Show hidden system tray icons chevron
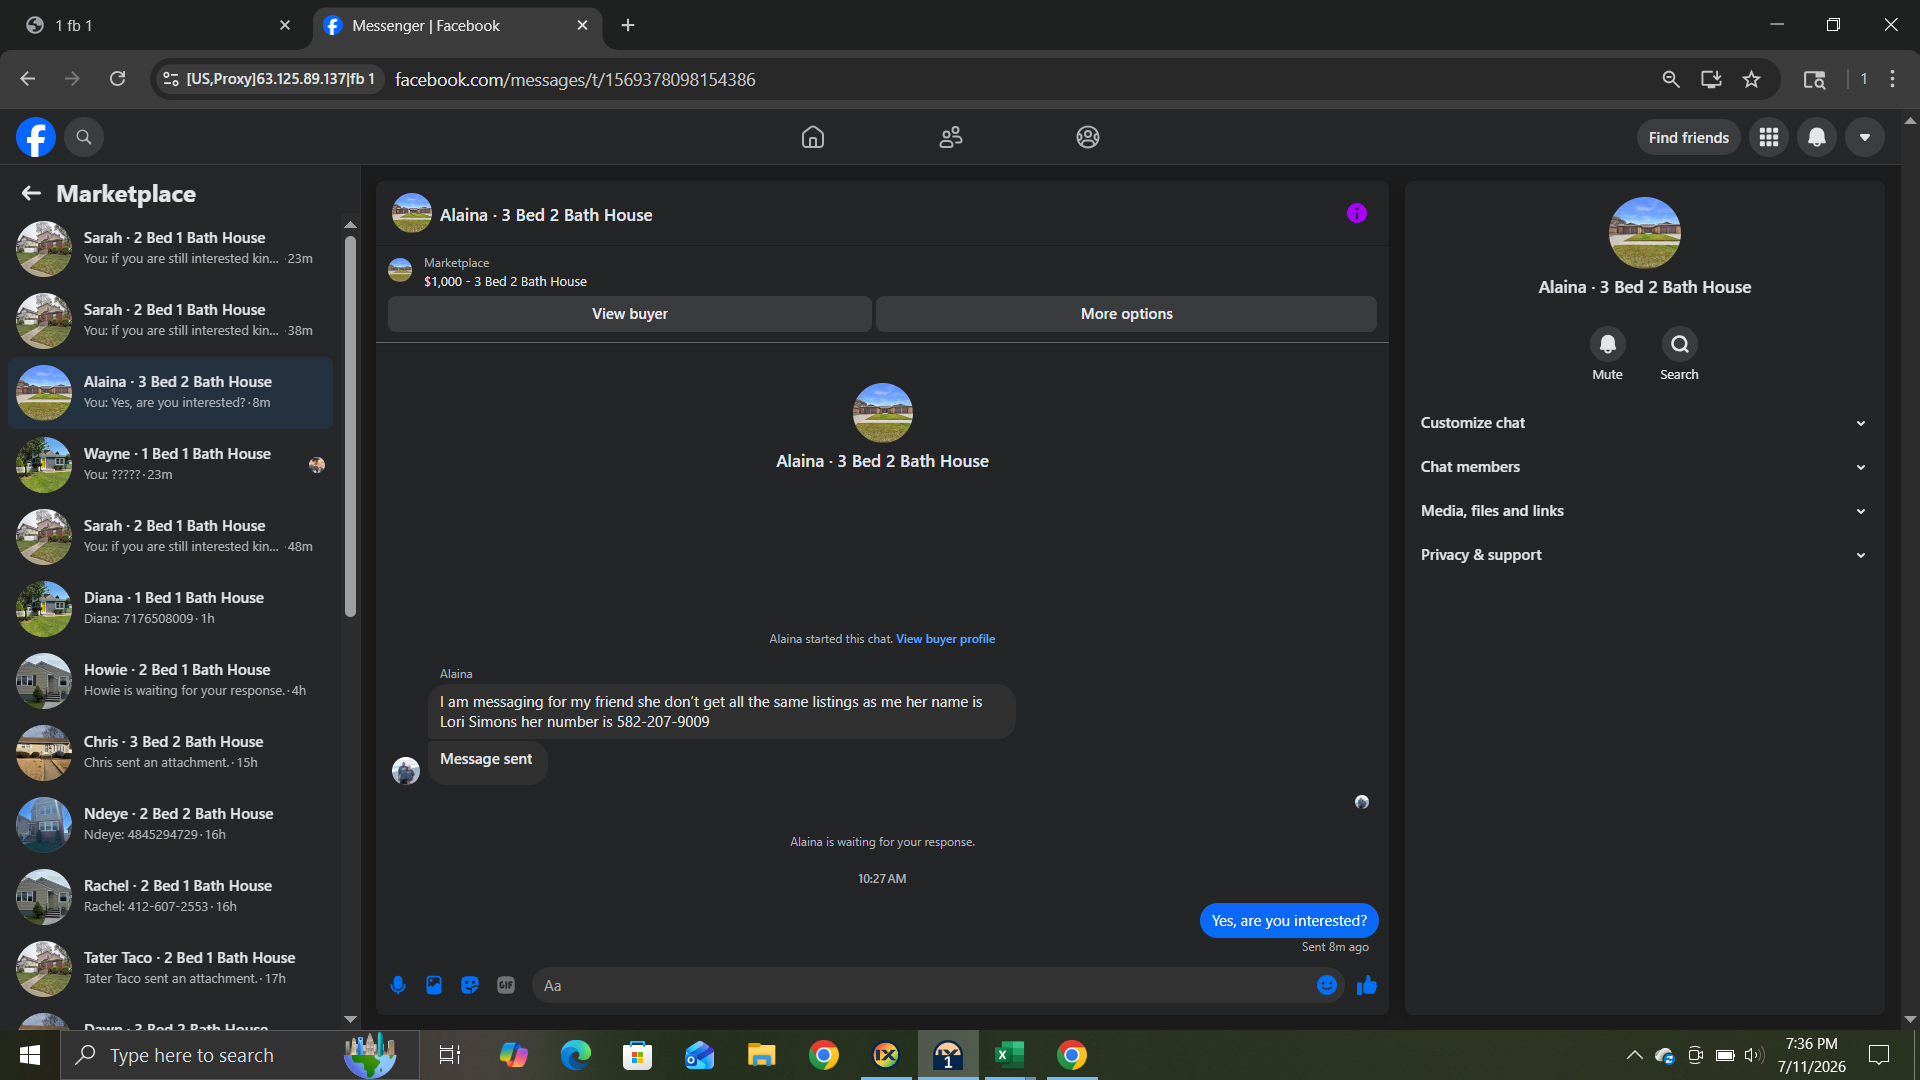 1635,1055
